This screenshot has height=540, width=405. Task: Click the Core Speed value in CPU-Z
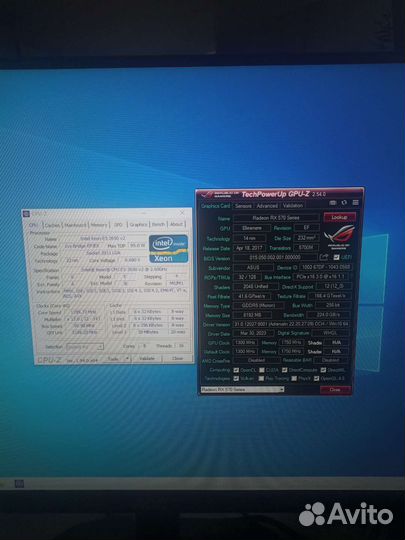84,312
